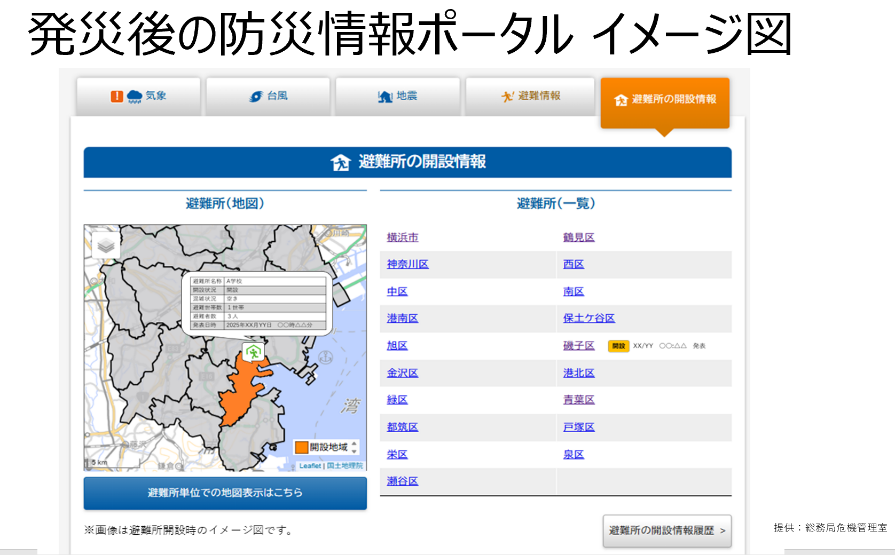Viewport: 895px width, 555px height.
Task: Click the 瀬谷区 link
Action: pos(402,481)
